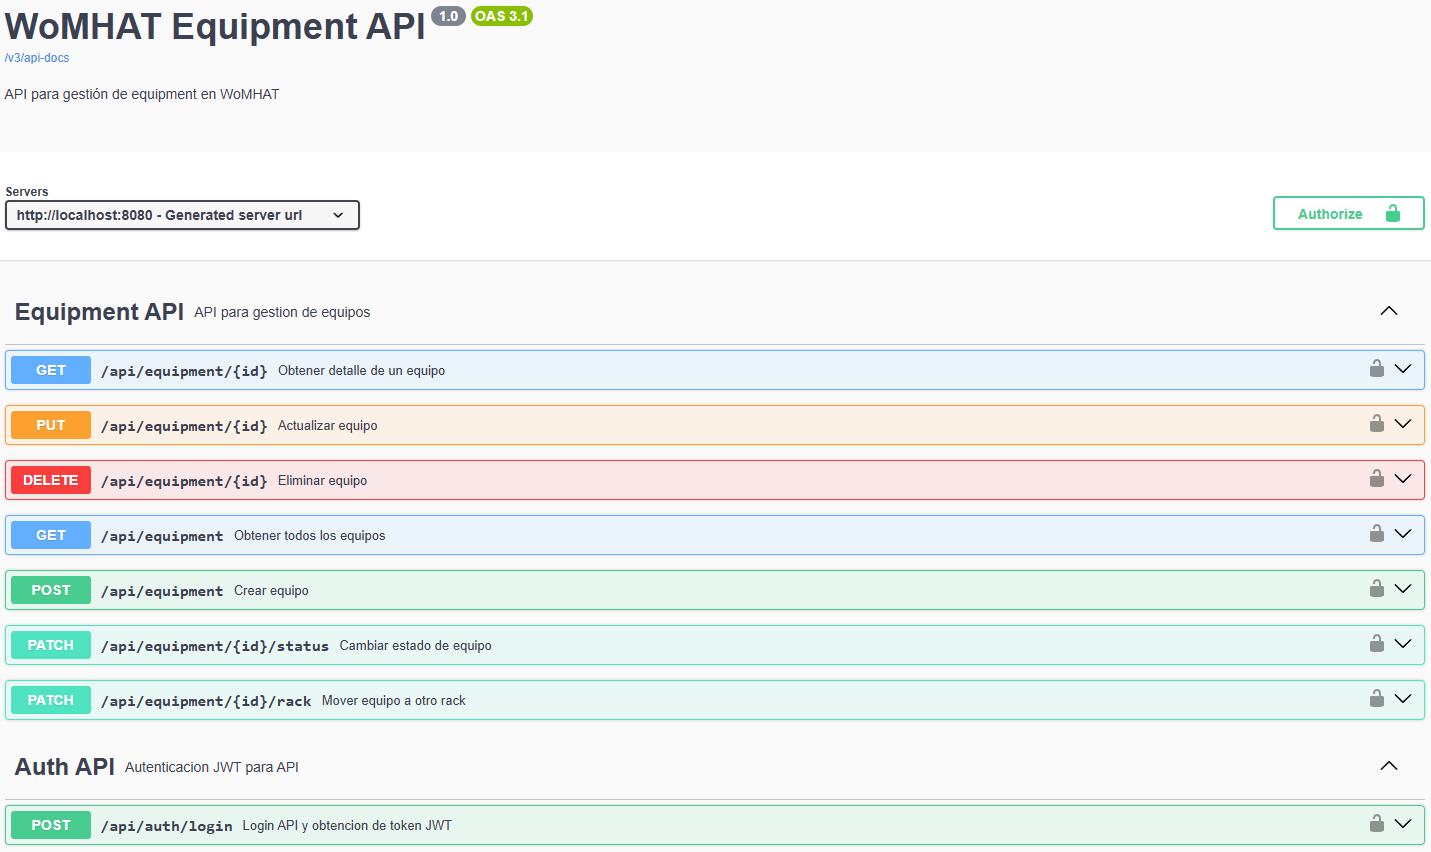Click the 'Eliminar equipo' description text
Screen dimensions: 1431x852
(x=322, y=481)
